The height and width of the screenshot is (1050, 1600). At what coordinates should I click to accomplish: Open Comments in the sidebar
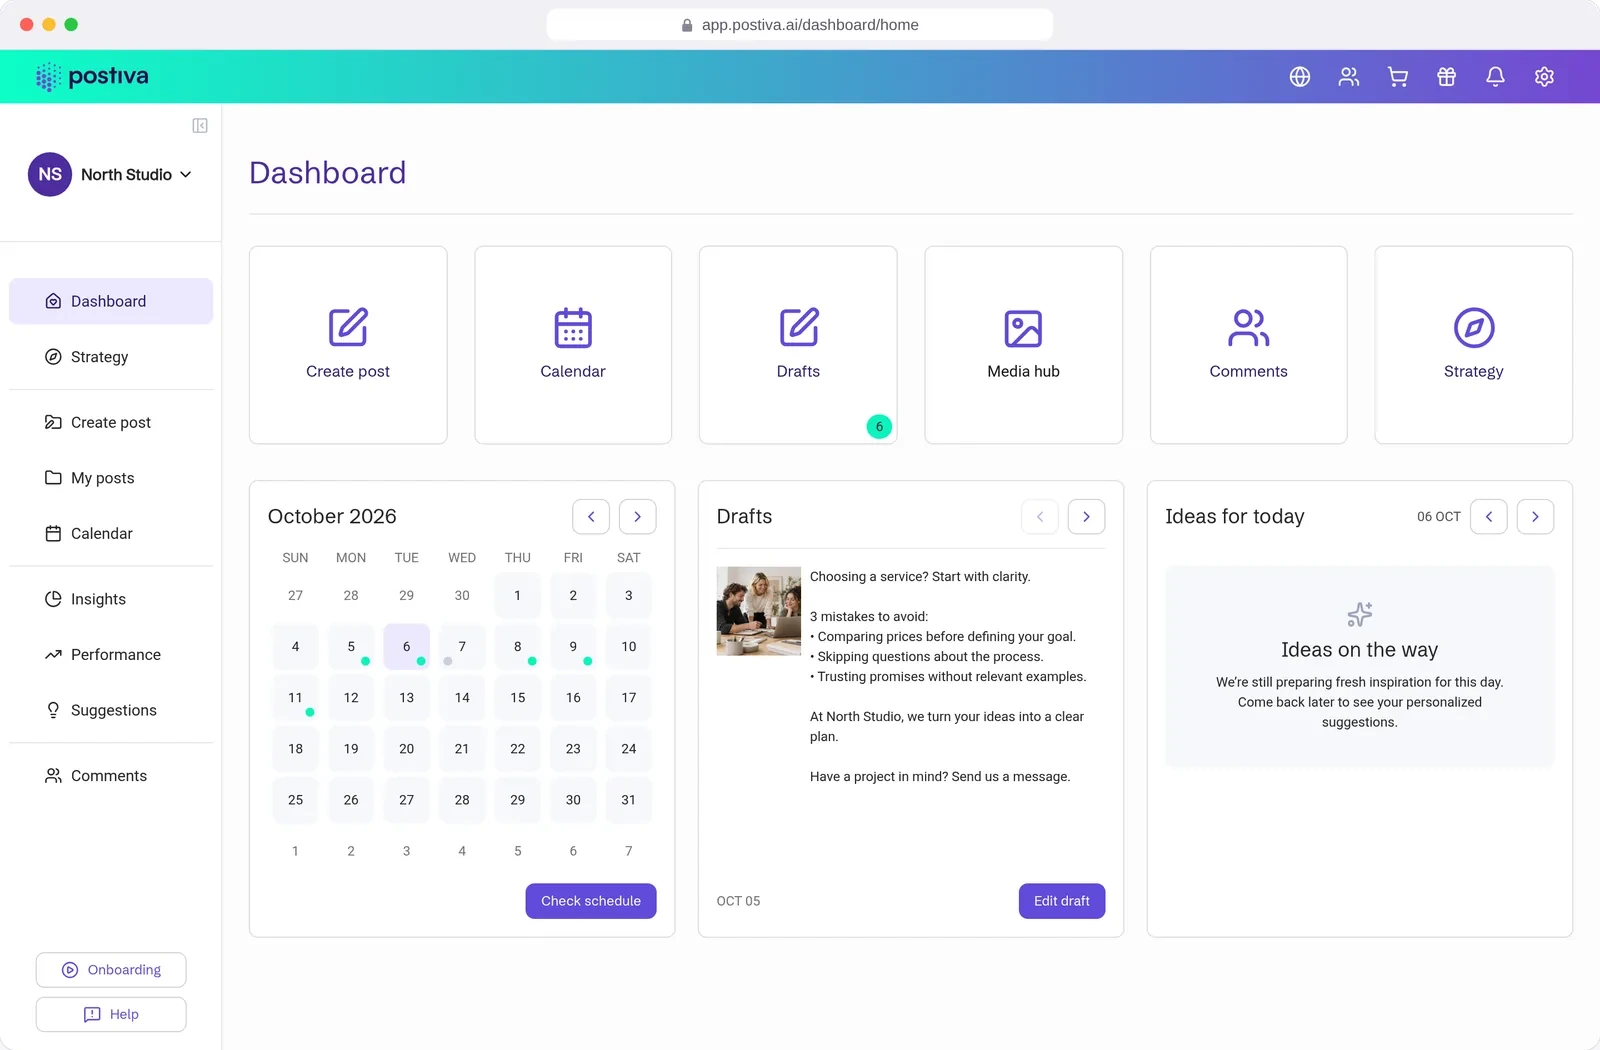pos(111,776)
